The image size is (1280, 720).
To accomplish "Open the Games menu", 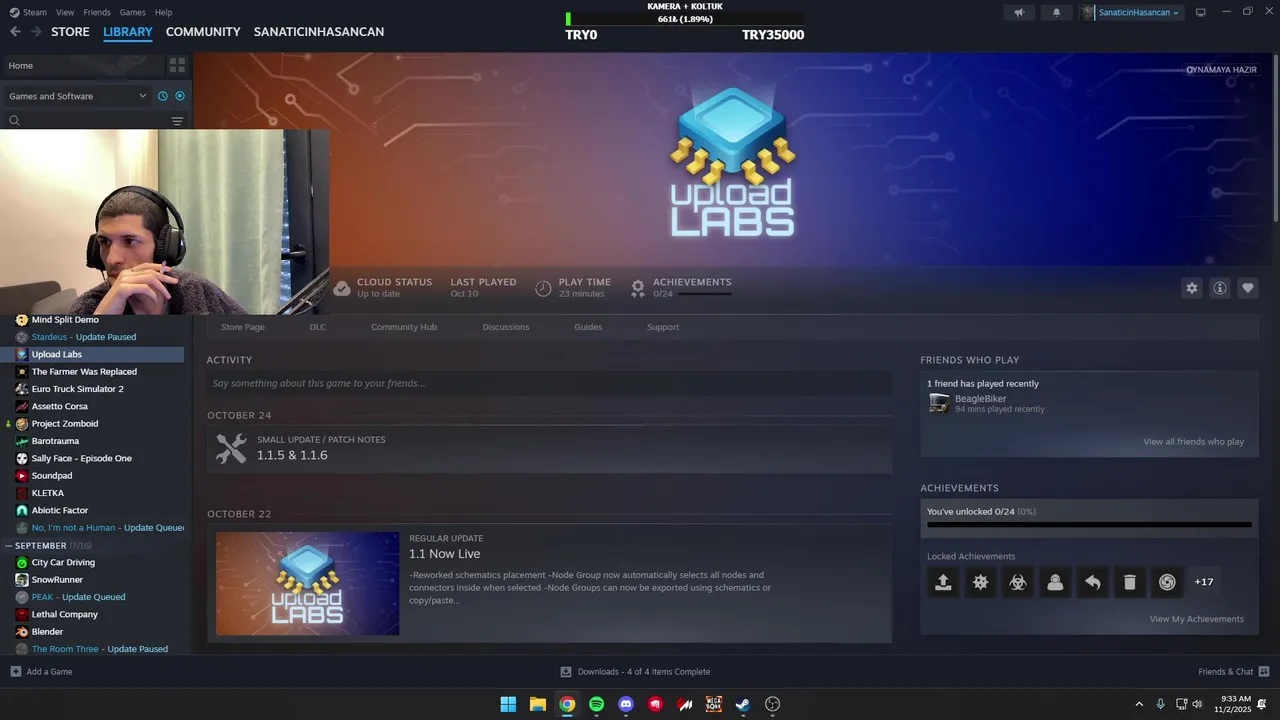I will pyautogui.click(x=132, y=12).
